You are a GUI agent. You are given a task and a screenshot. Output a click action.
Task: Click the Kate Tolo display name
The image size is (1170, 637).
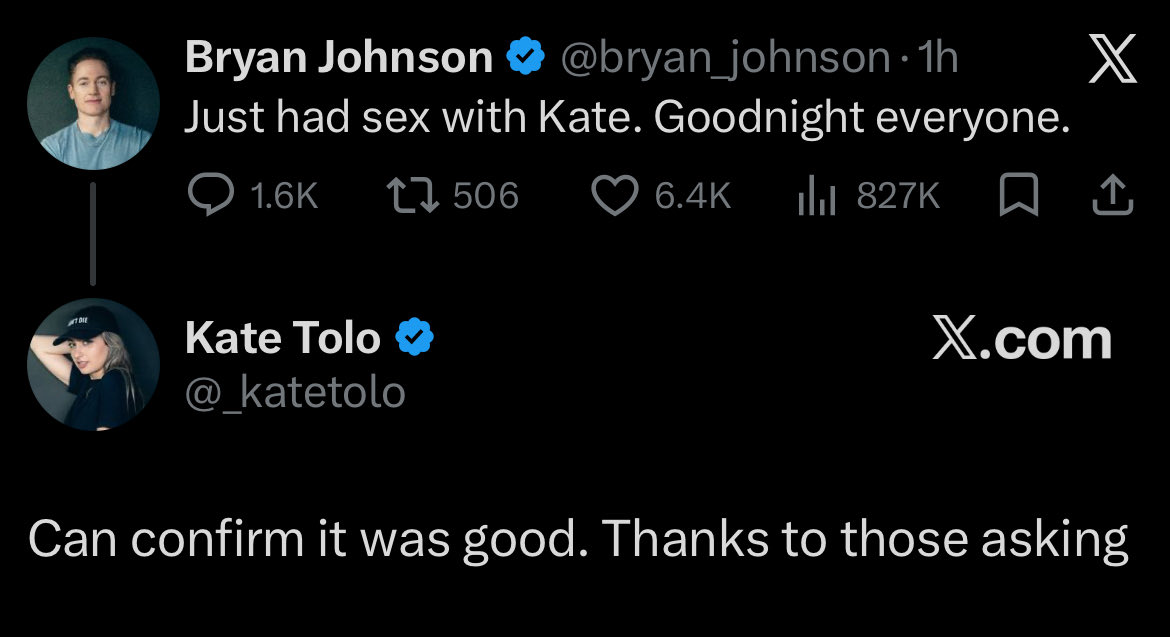(x=283, y=339)
